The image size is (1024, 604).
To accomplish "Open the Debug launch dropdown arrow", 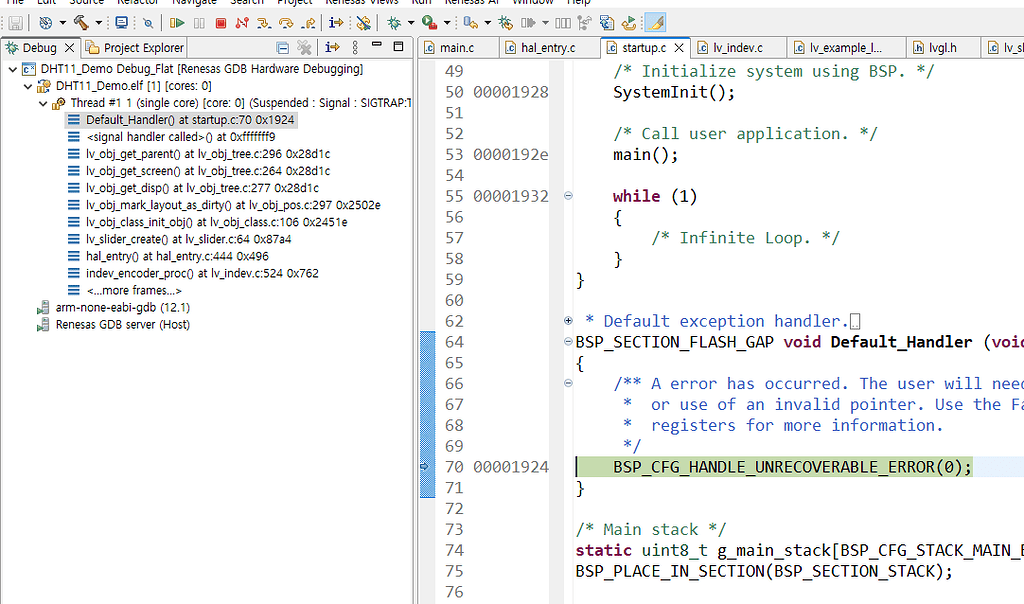I will (411, 23).
